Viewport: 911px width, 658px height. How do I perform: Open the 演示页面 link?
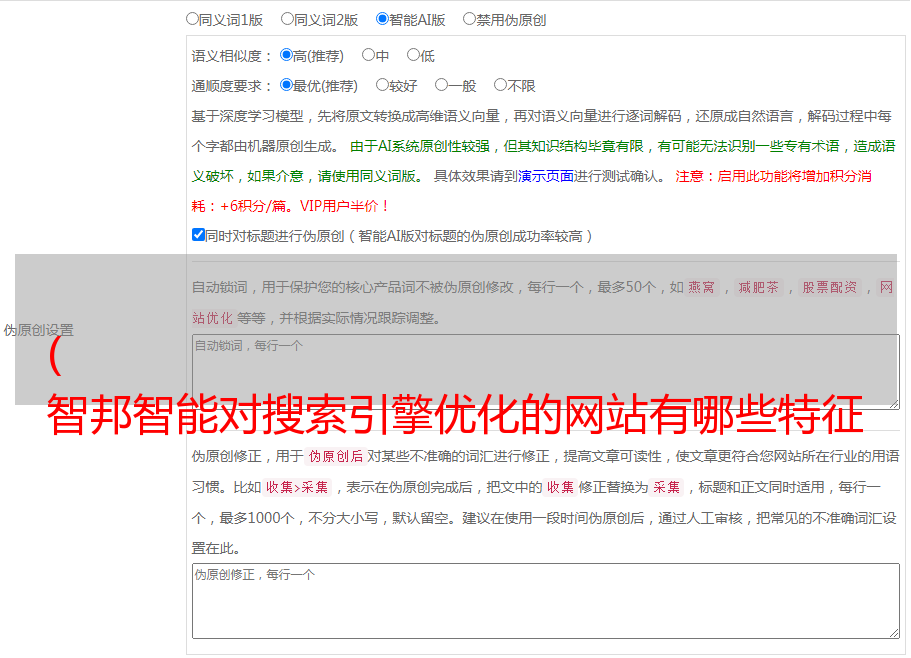click(546, 176)
